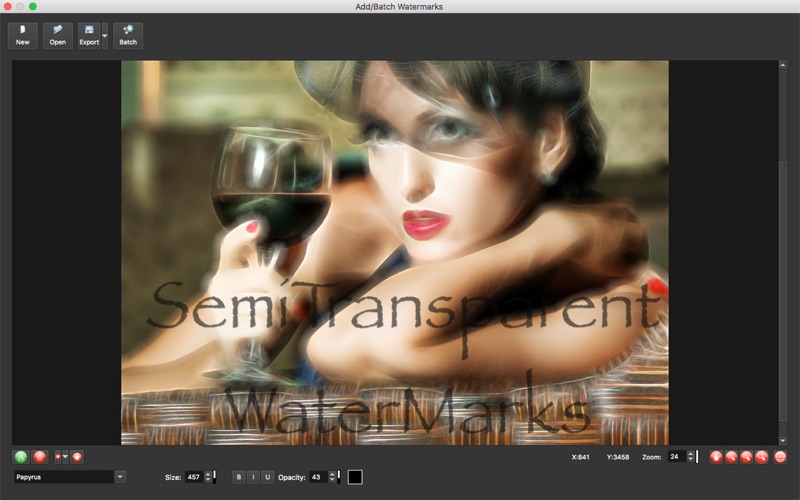Click the X:841 coordinate readout

pos(581,457)
